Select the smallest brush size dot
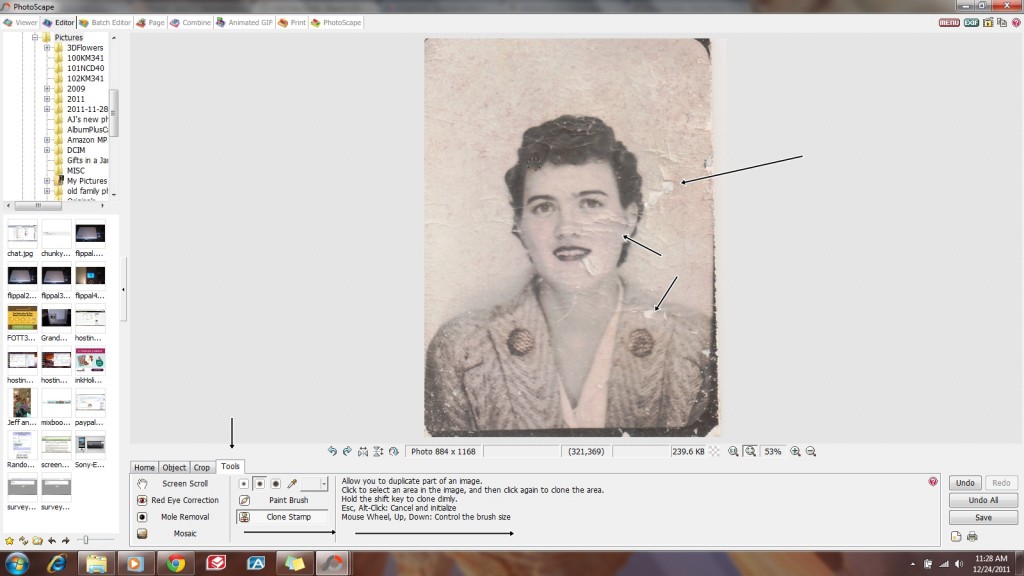 244,484
